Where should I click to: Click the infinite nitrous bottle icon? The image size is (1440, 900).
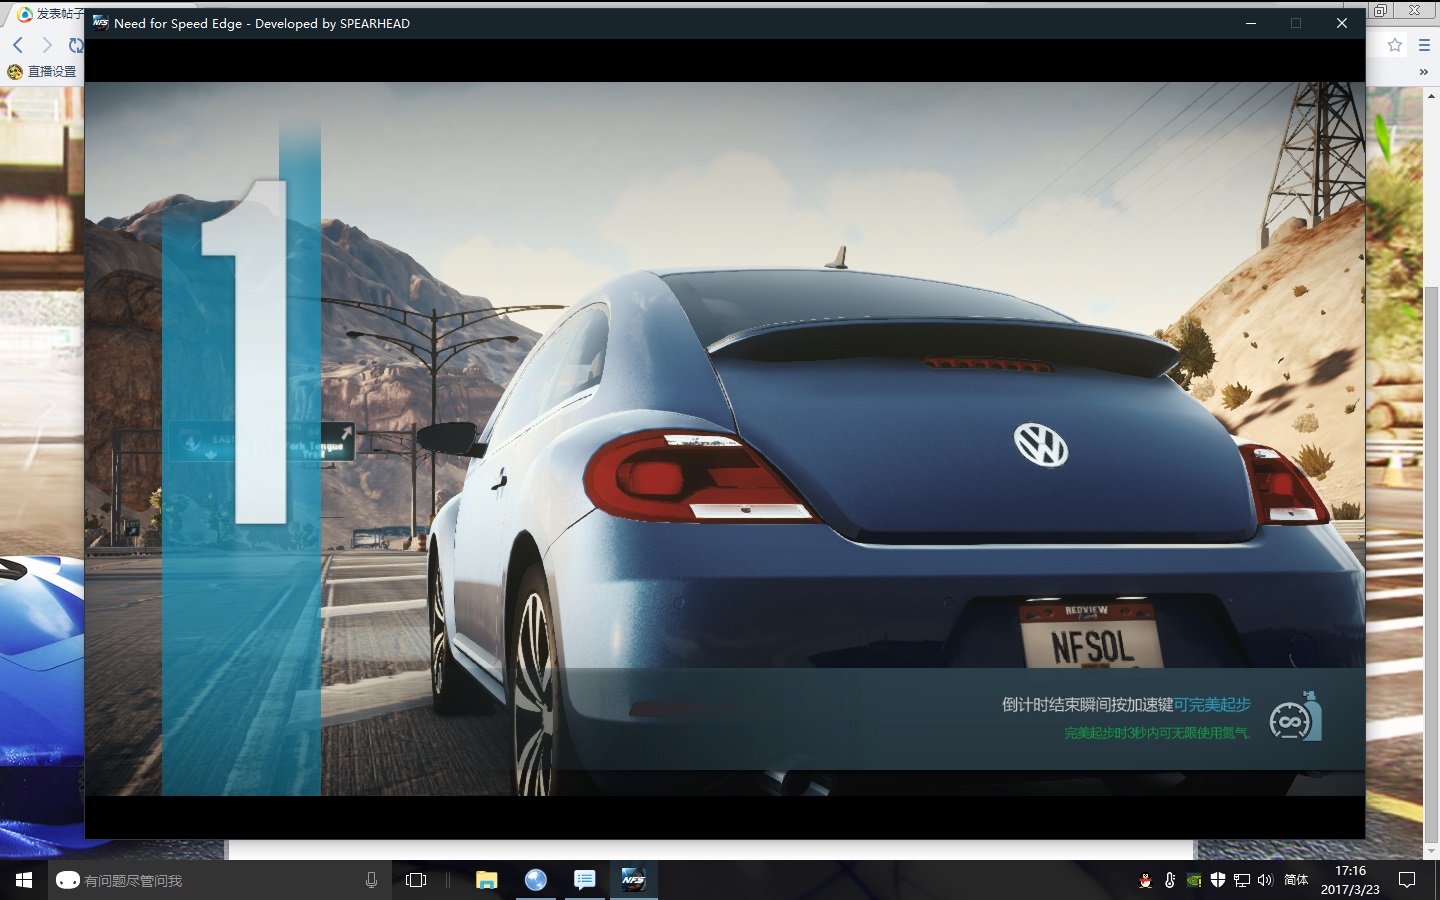pyautogui.click(x=1295, y=716)
